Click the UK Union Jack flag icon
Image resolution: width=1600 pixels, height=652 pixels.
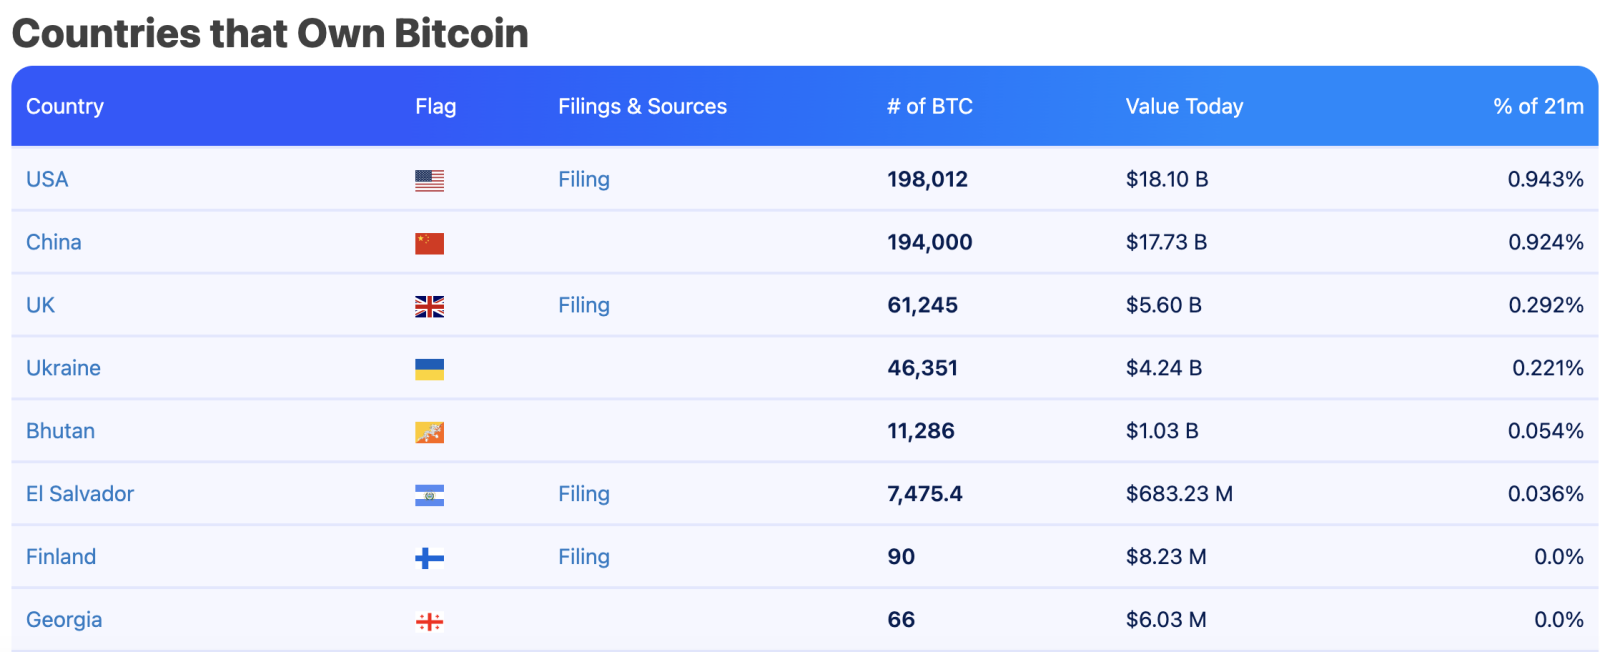point(429,306)
